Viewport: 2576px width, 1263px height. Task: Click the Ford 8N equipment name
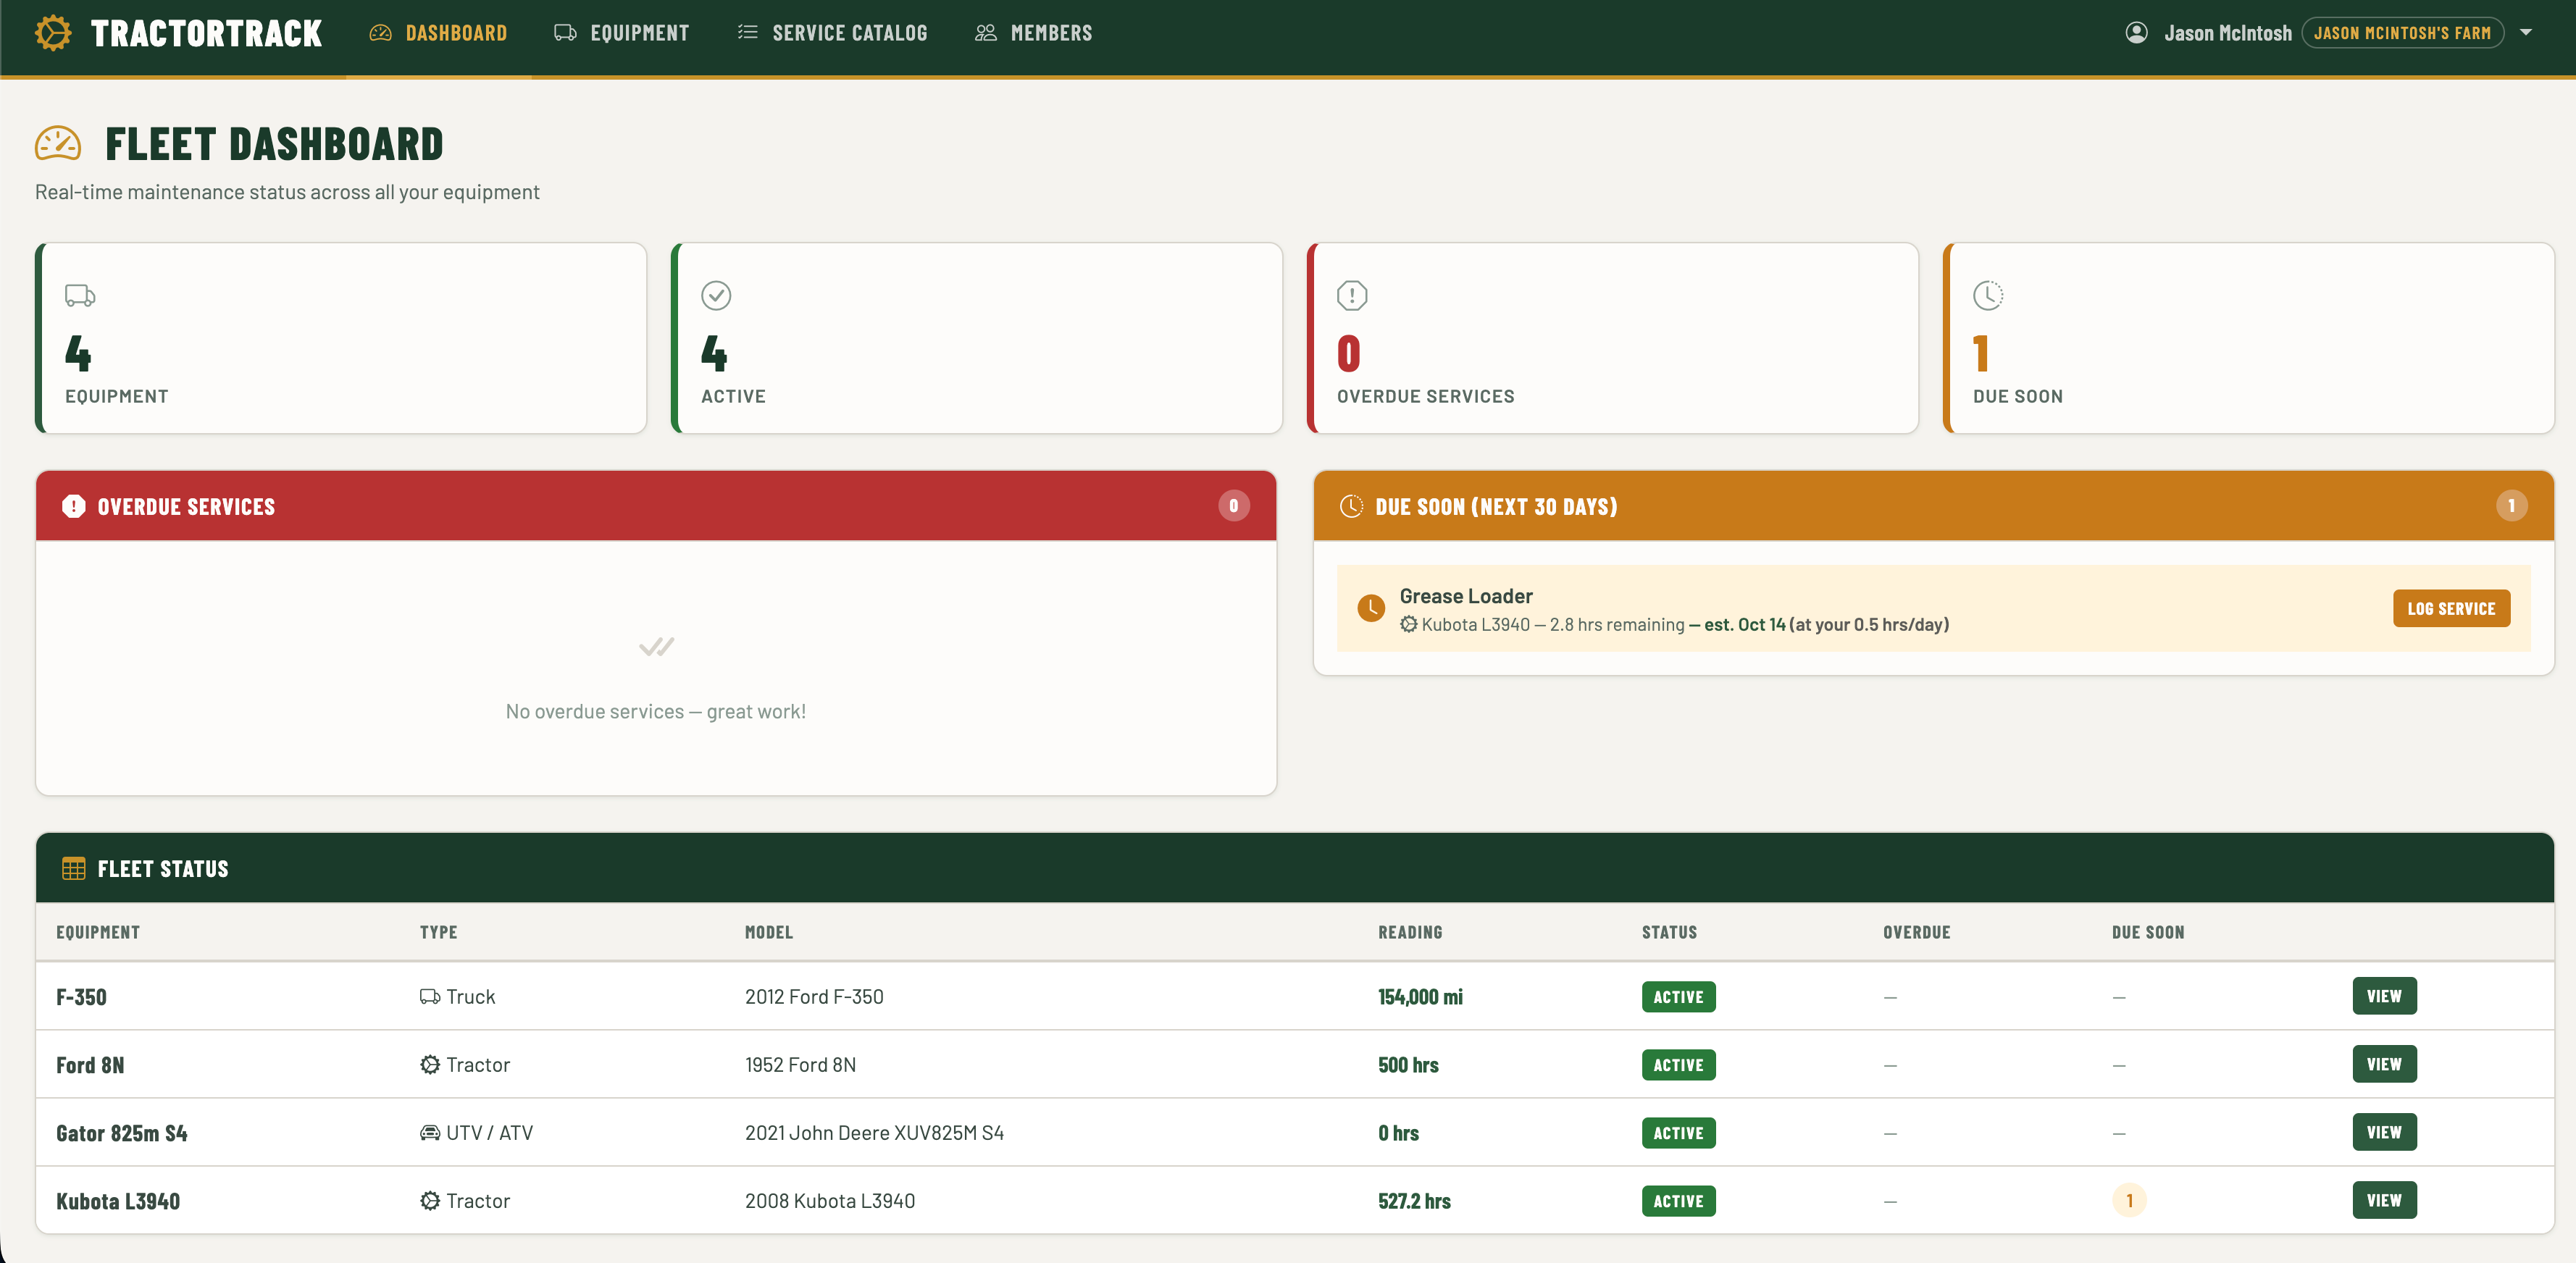tap(90, 1065)
